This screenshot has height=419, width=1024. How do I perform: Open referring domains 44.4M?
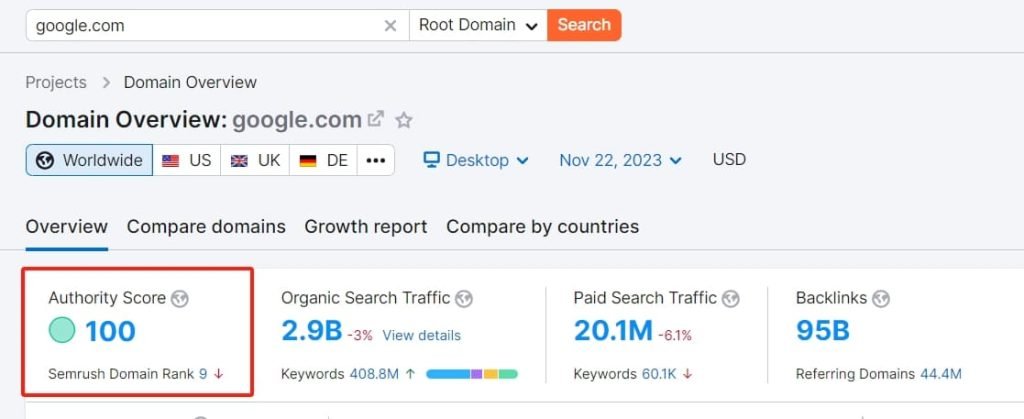tap(940, 374)
